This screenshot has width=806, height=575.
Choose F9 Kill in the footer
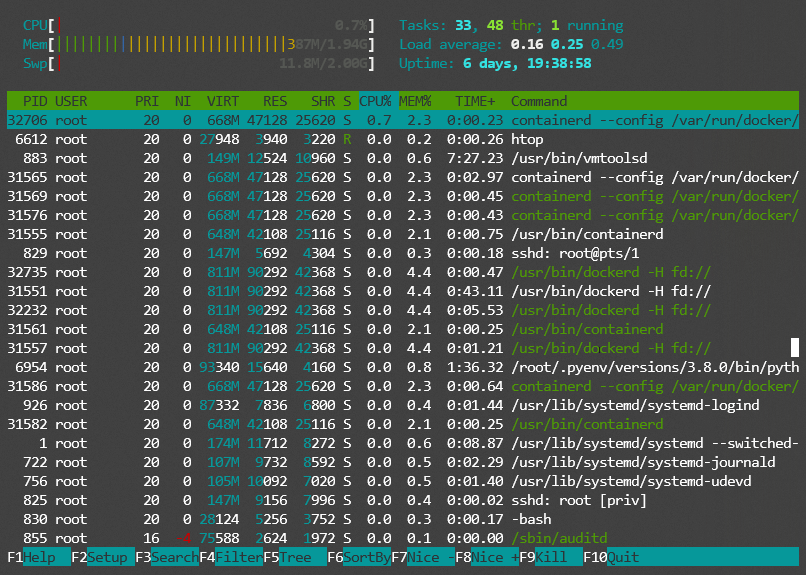[x=551, y=557]
